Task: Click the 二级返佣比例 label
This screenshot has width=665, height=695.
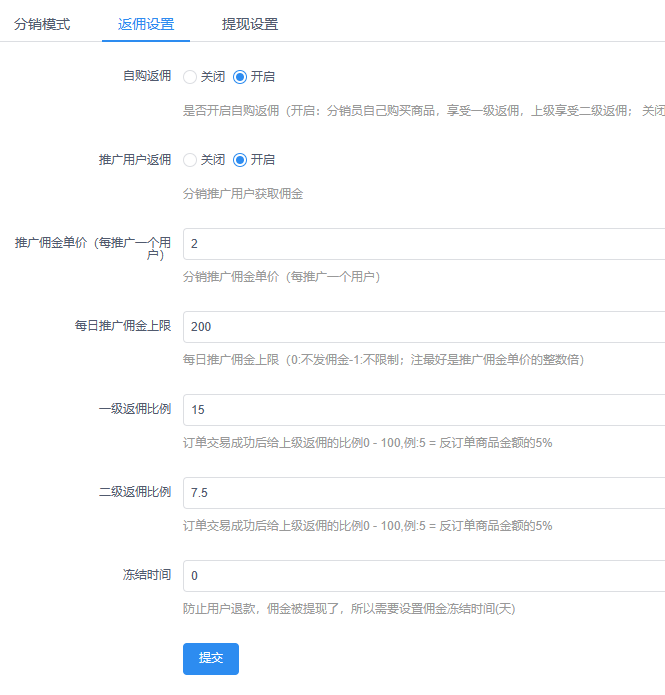Action: 135,492
